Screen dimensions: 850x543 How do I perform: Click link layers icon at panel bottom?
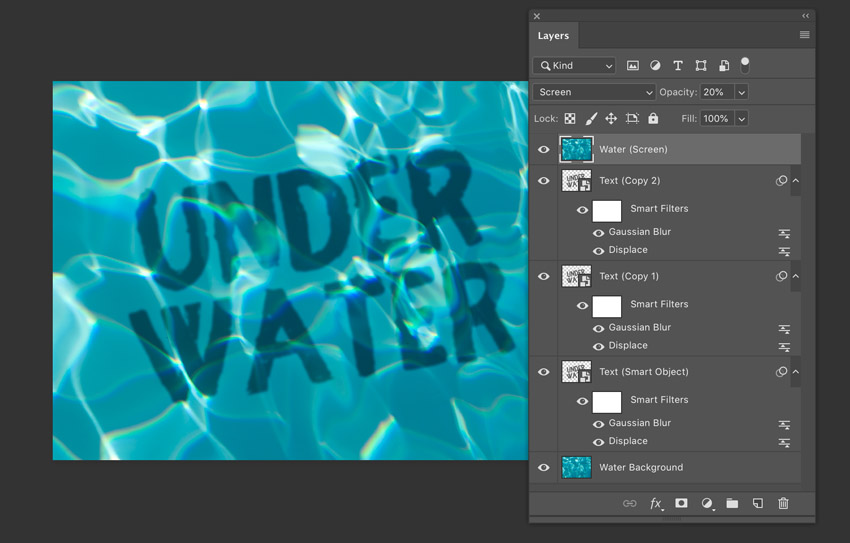[629, 503]
